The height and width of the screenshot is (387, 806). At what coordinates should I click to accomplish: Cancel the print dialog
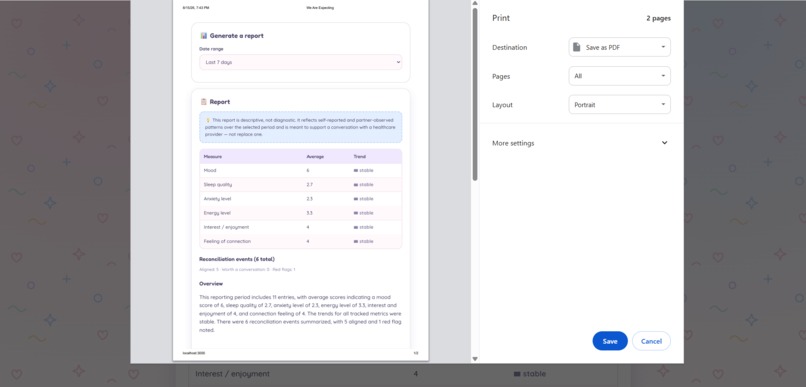coord(651,341)
